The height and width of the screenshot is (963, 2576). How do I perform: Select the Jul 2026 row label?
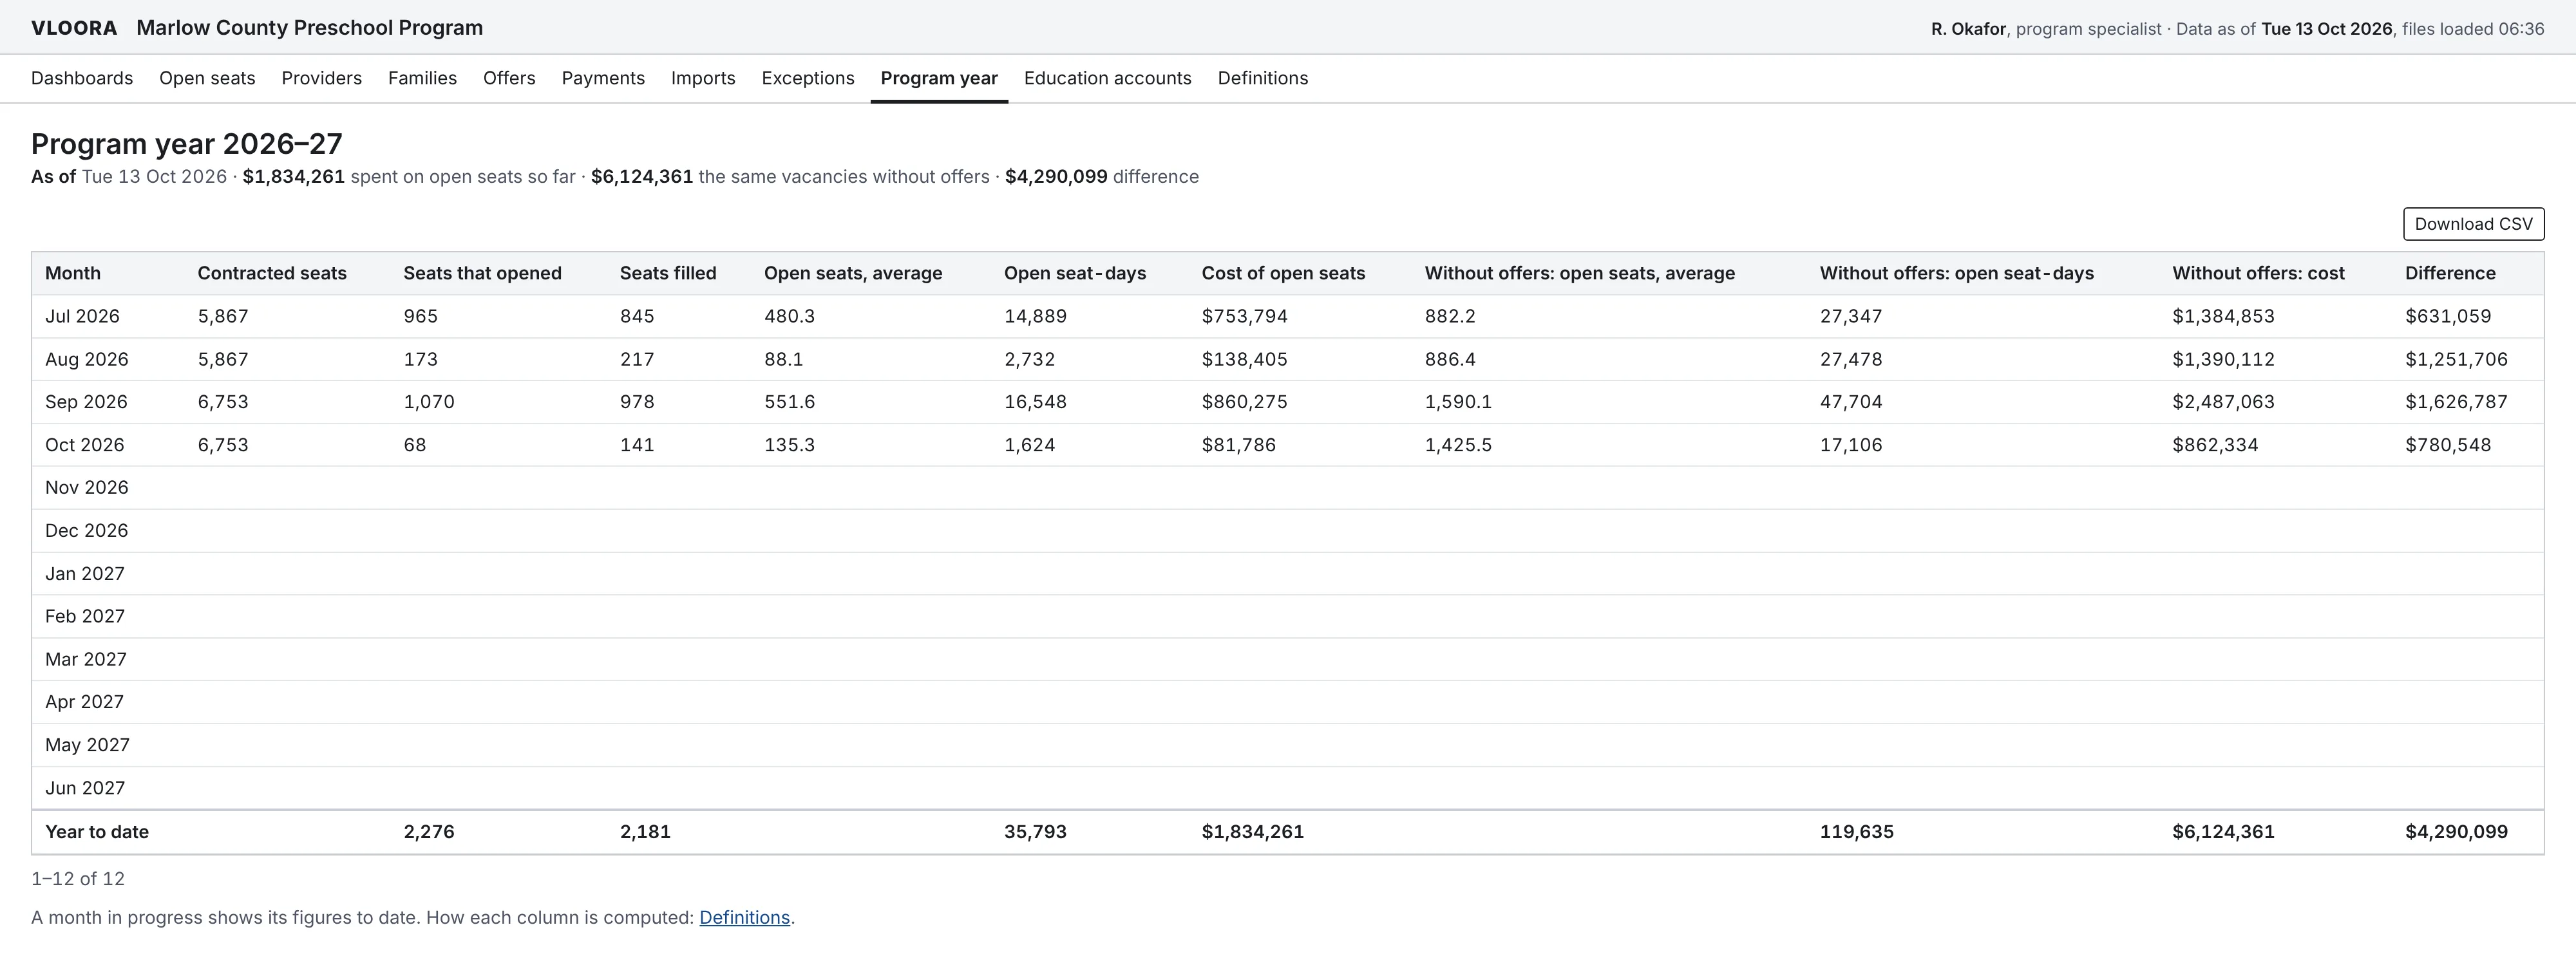[82, 316]
